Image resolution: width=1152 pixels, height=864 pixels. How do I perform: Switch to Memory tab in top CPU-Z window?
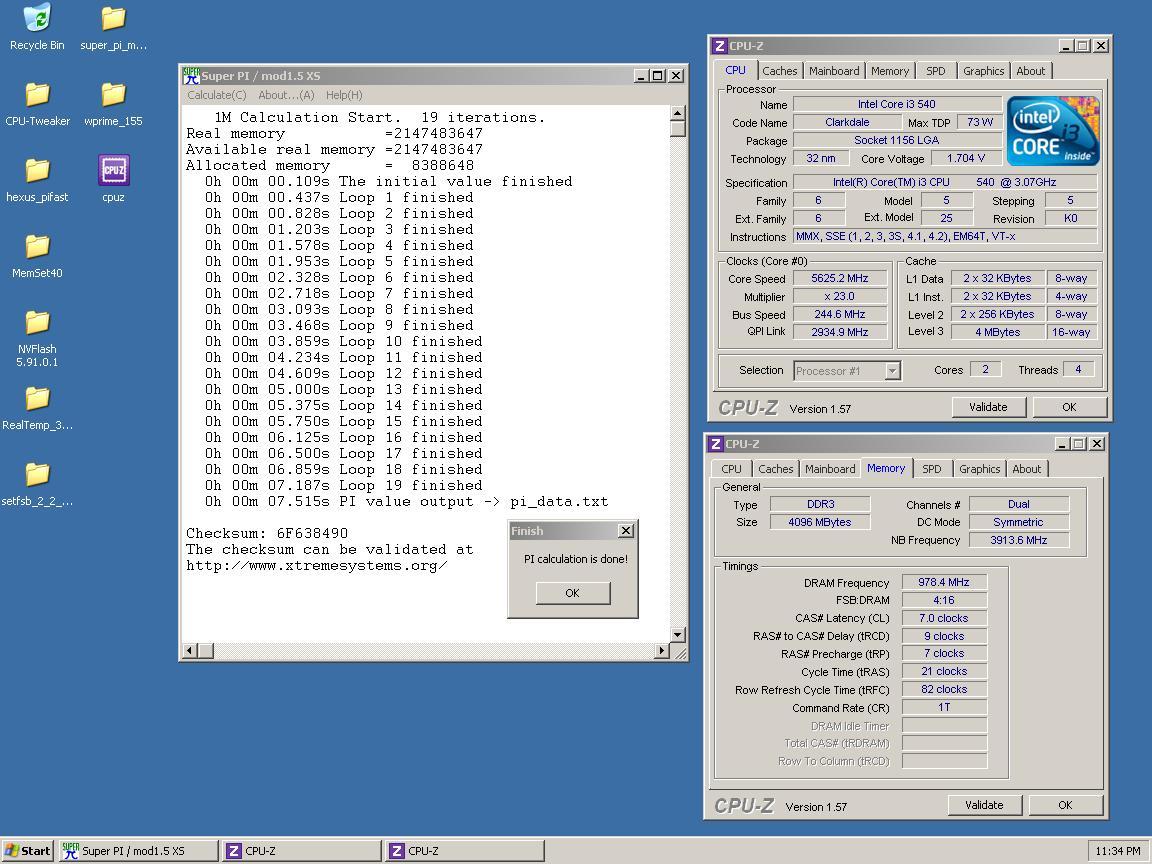click(x=890, y=71)
